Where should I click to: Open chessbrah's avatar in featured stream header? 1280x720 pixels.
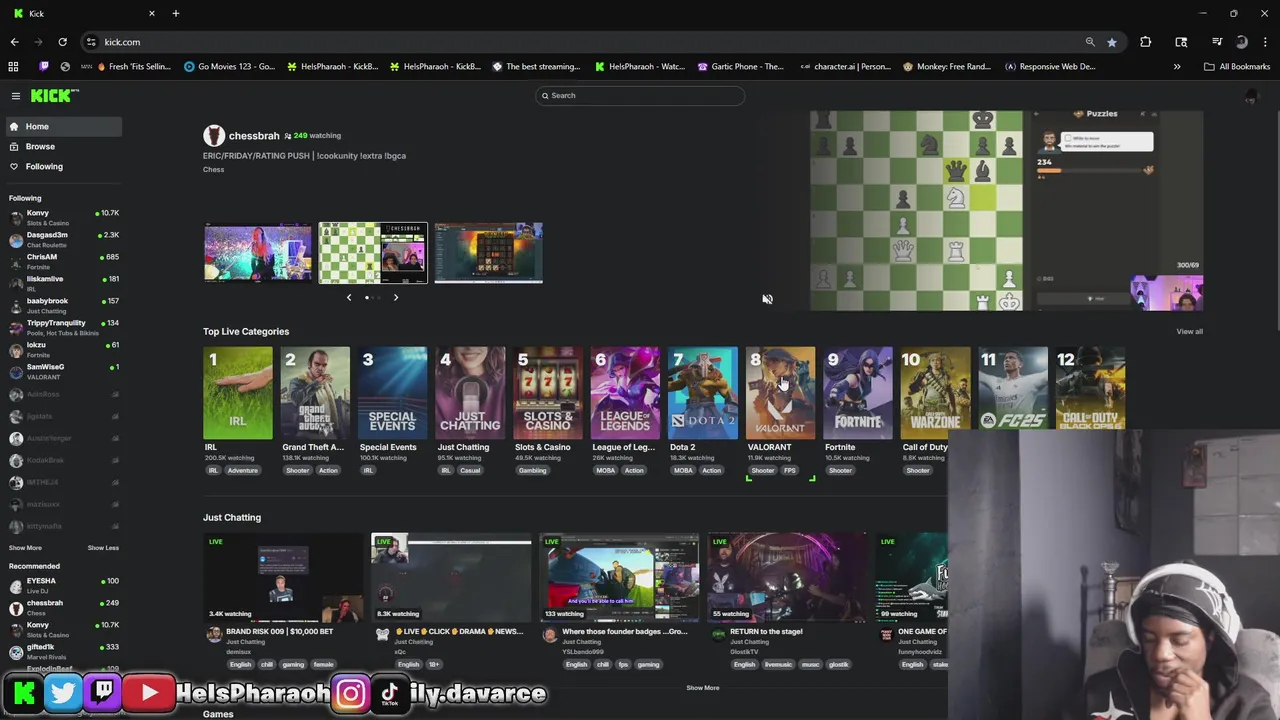click(x=214, y=136)
